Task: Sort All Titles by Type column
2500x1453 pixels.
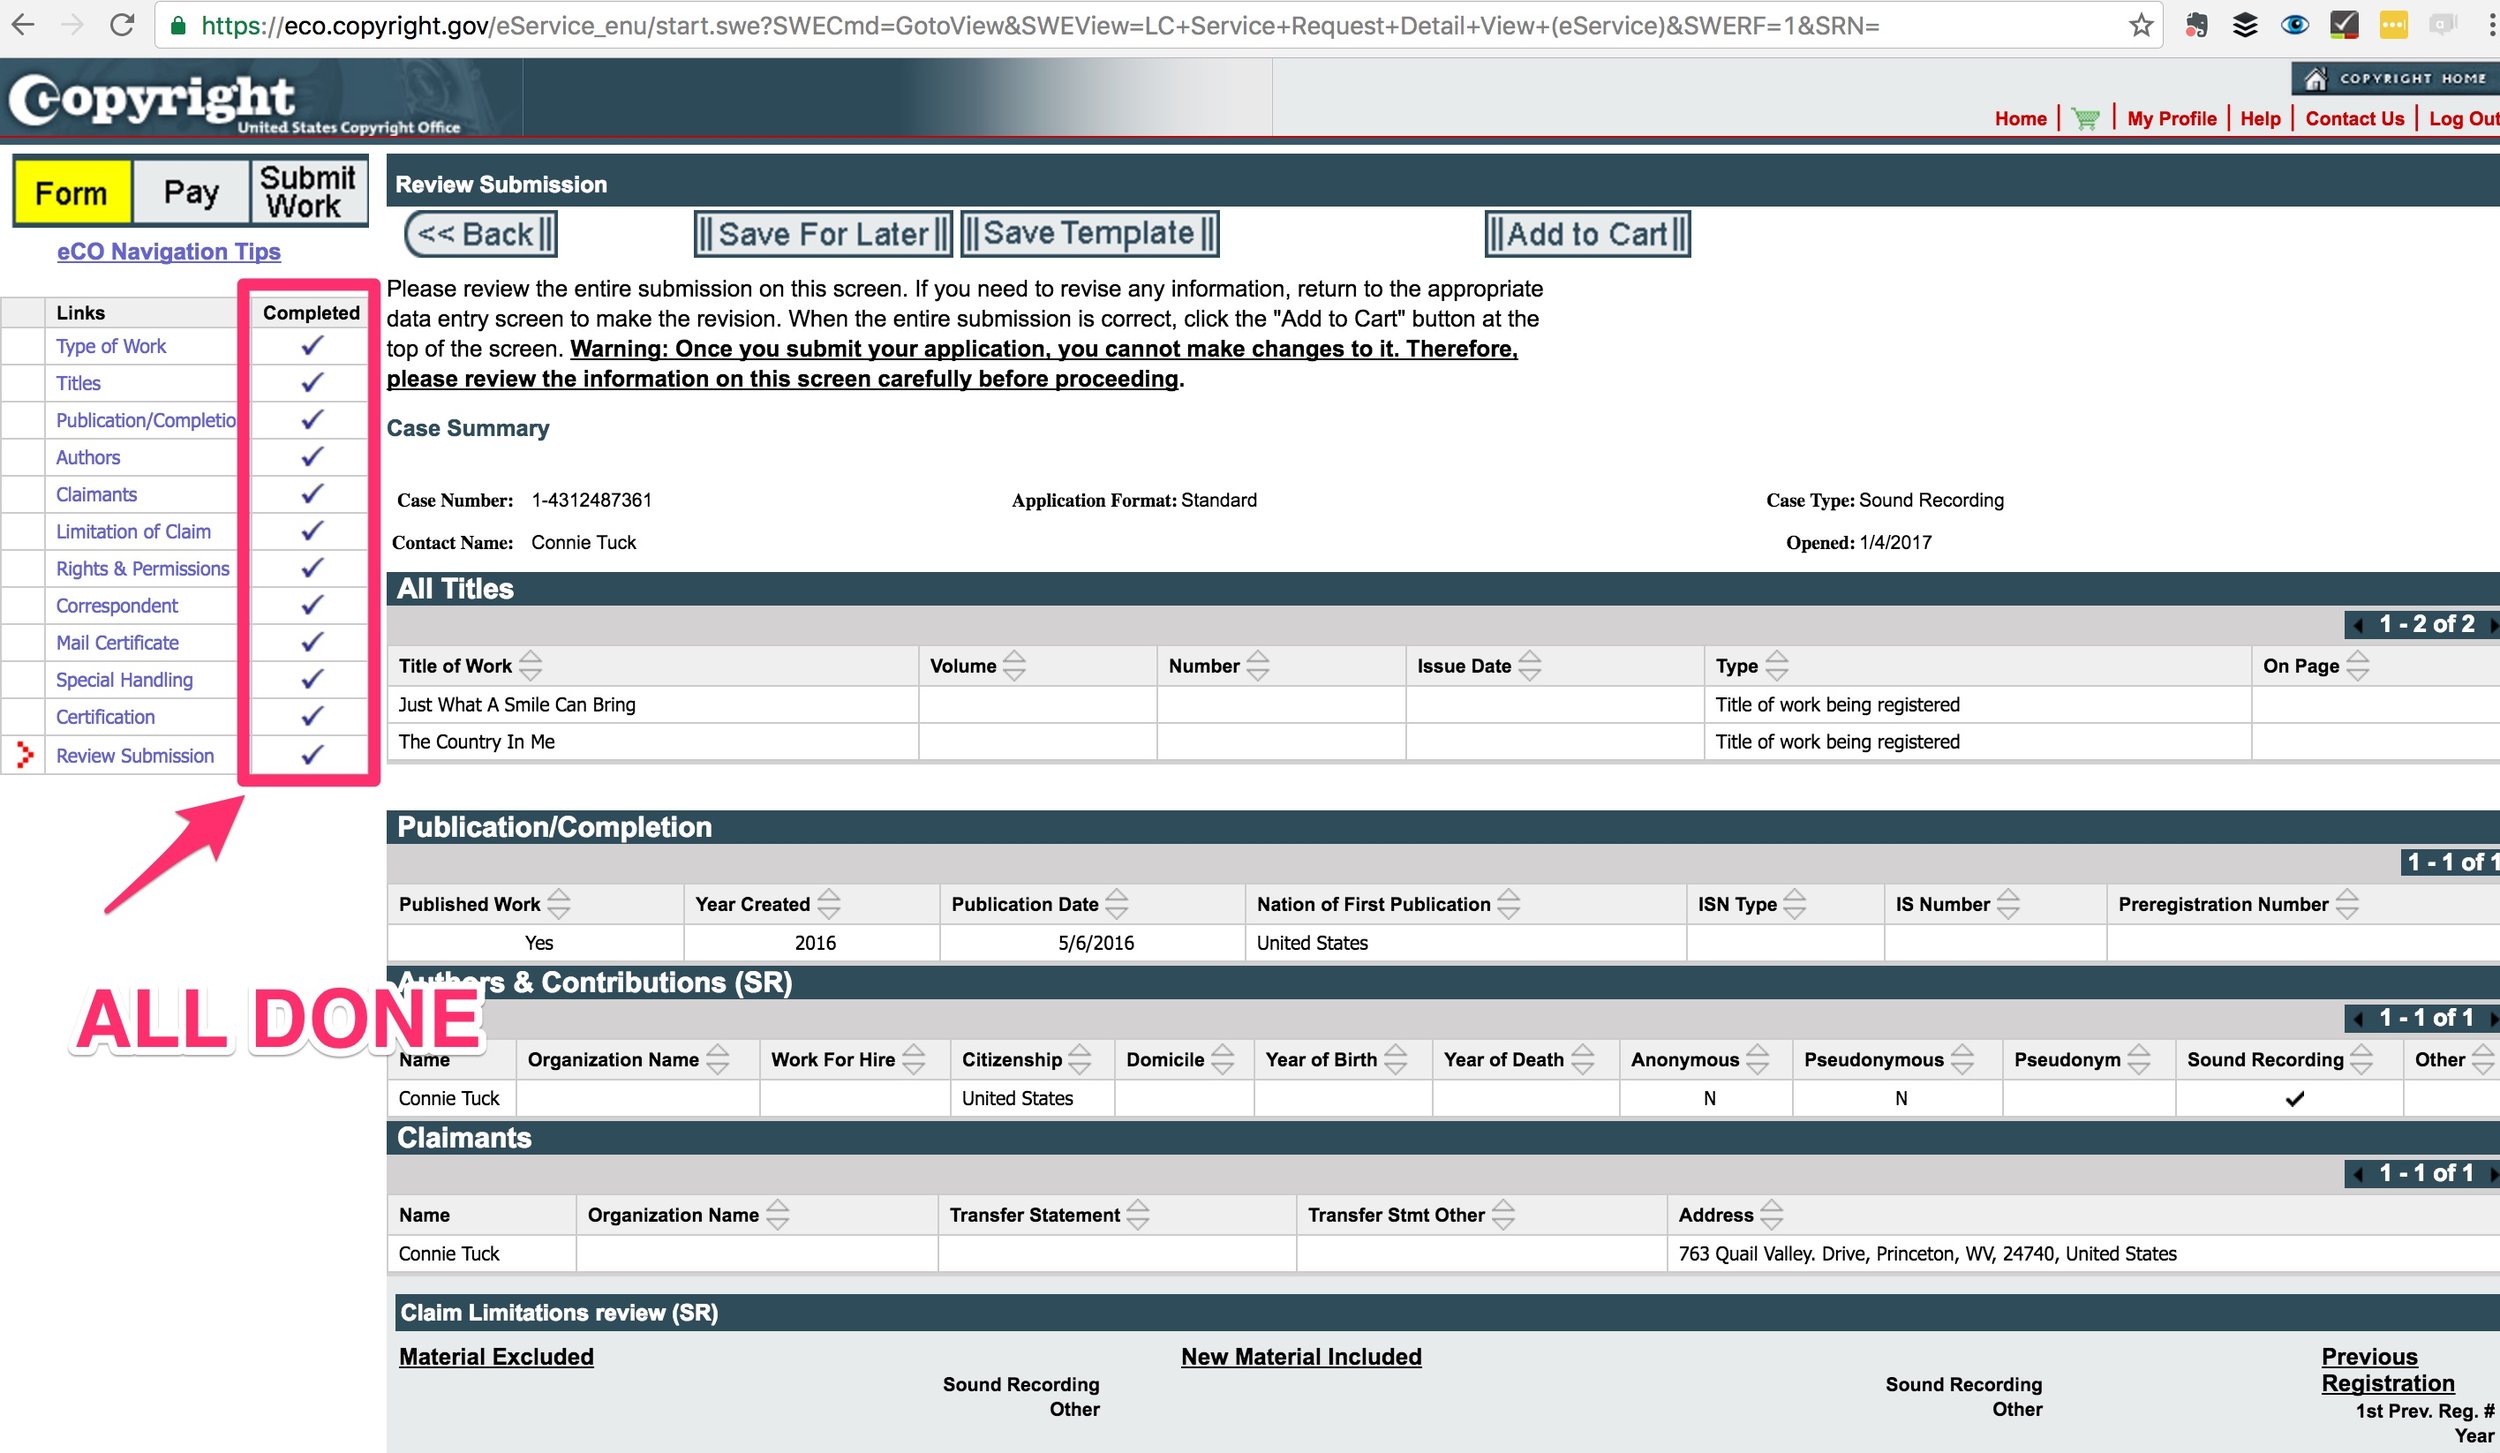Action: click(1777, 665)
